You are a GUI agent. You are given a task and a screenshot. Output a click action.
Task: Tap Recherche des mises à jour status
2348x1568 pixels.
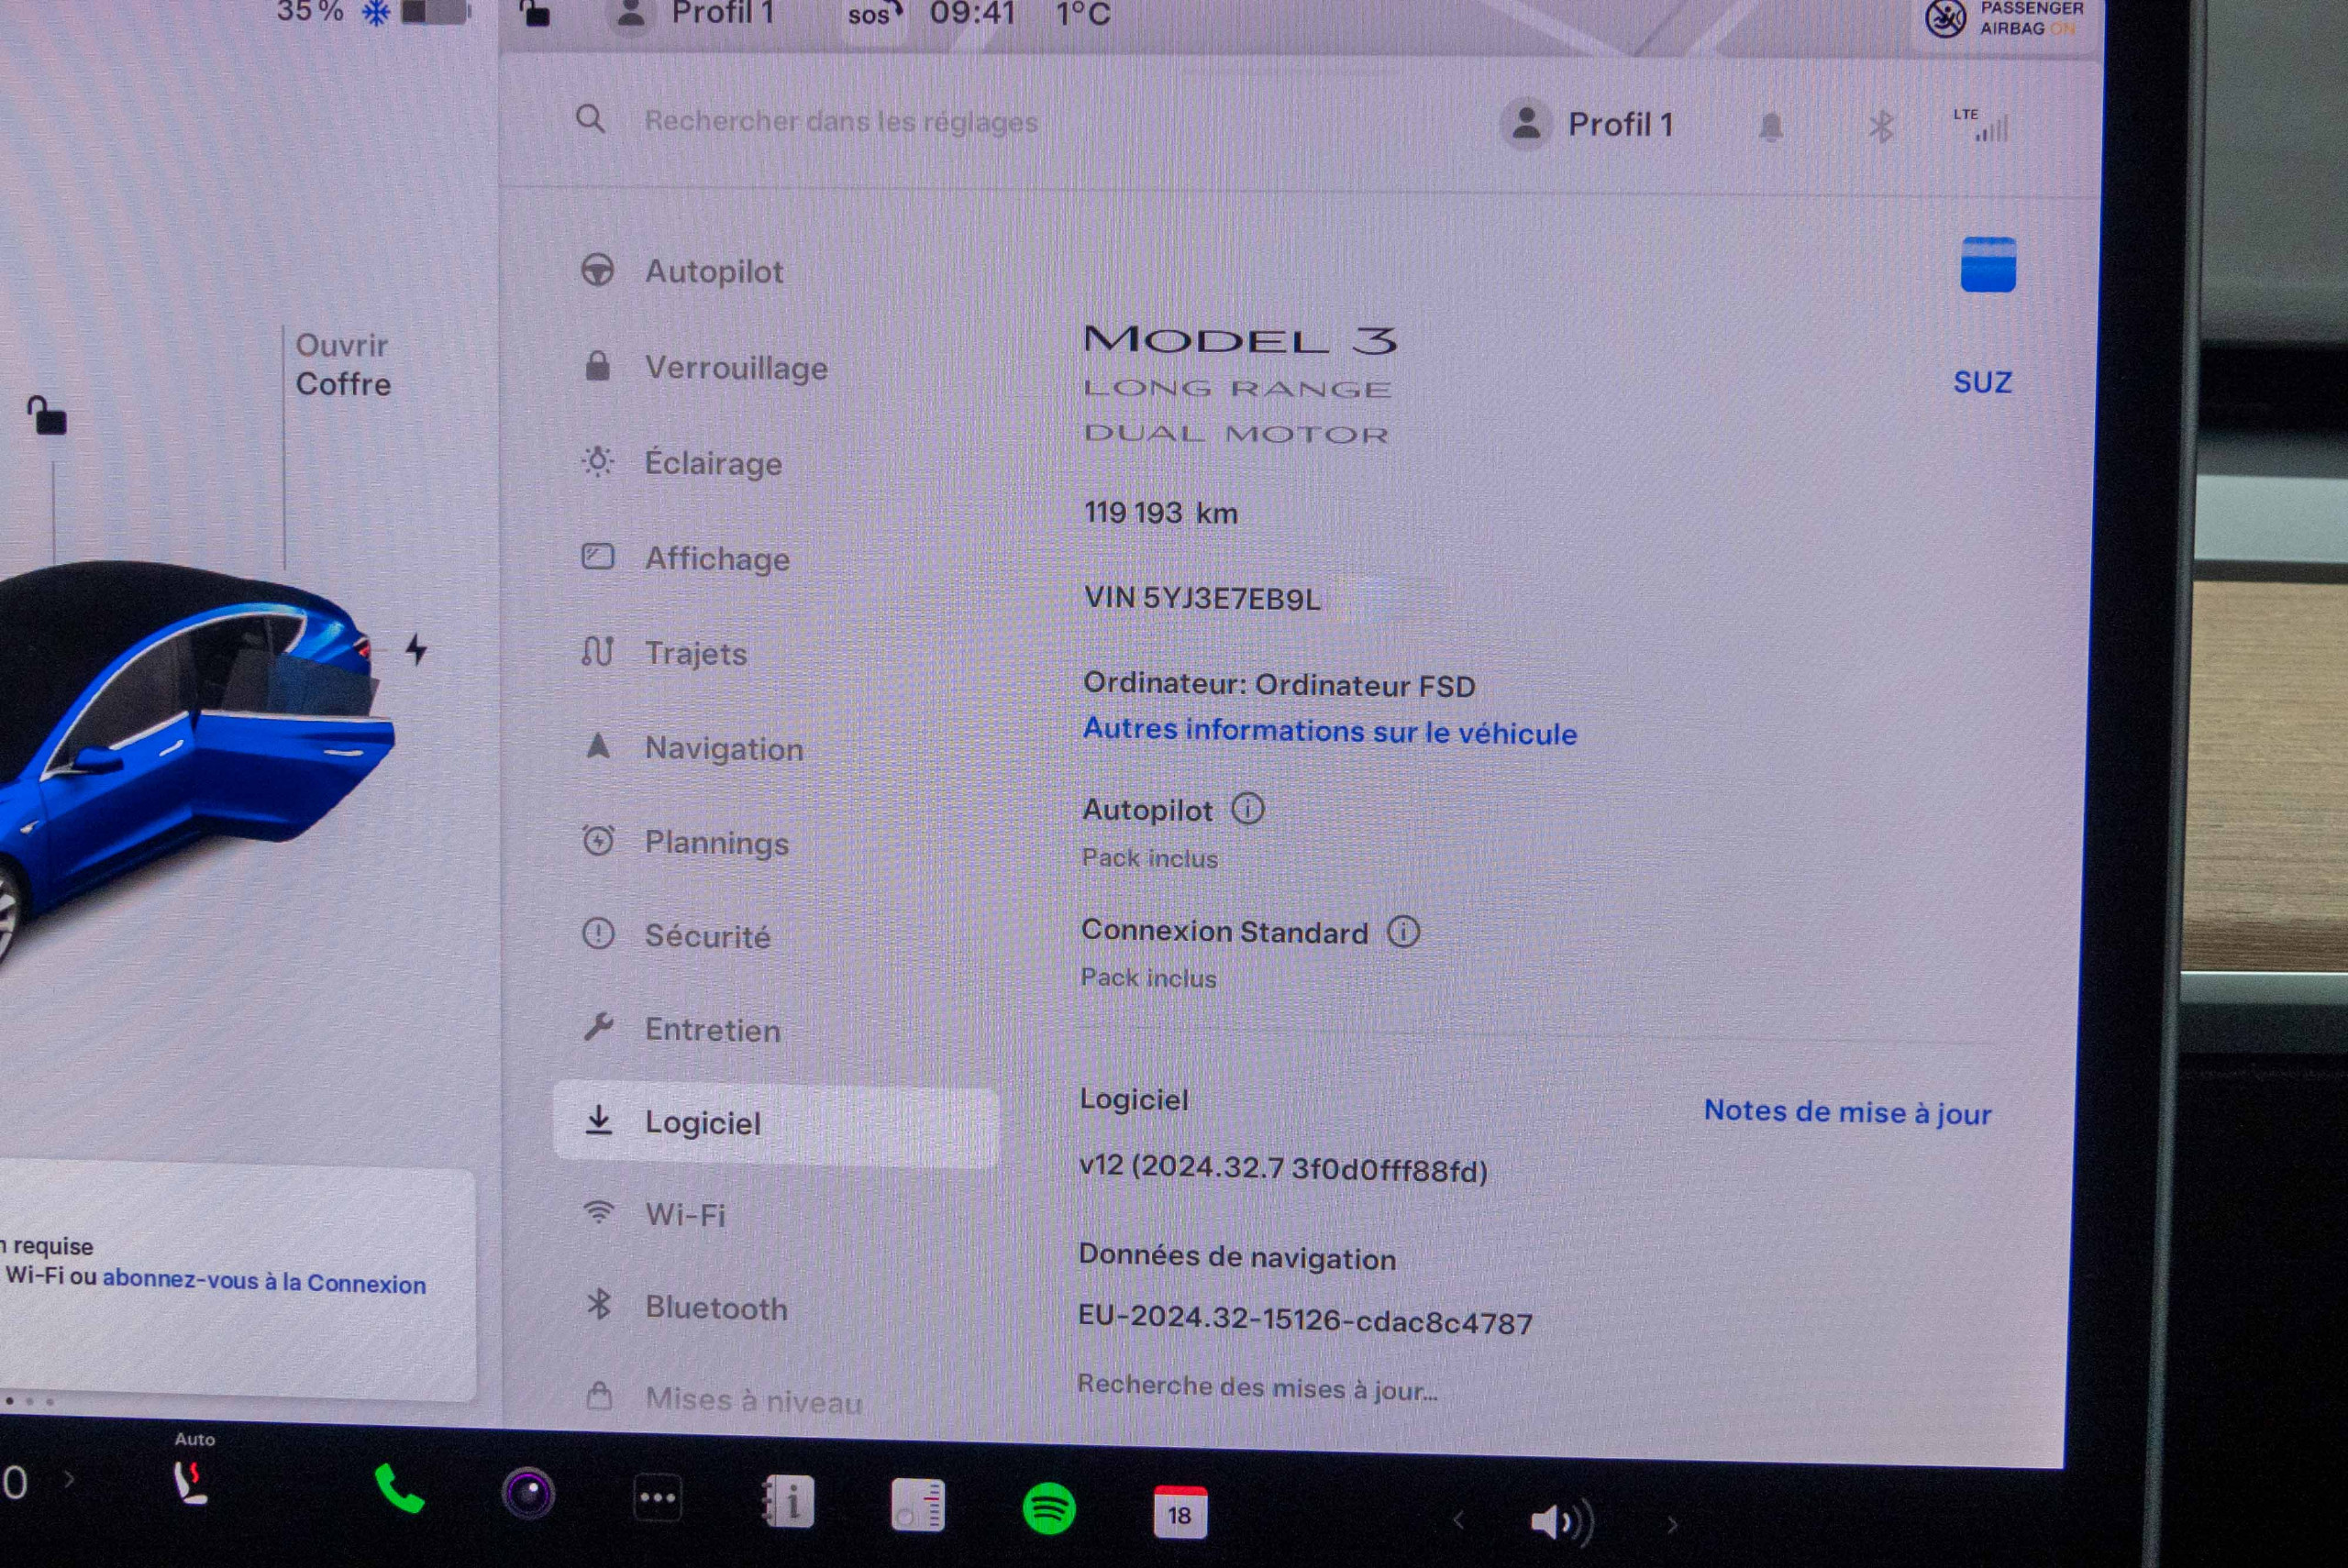click(x=1257, y=1387)
